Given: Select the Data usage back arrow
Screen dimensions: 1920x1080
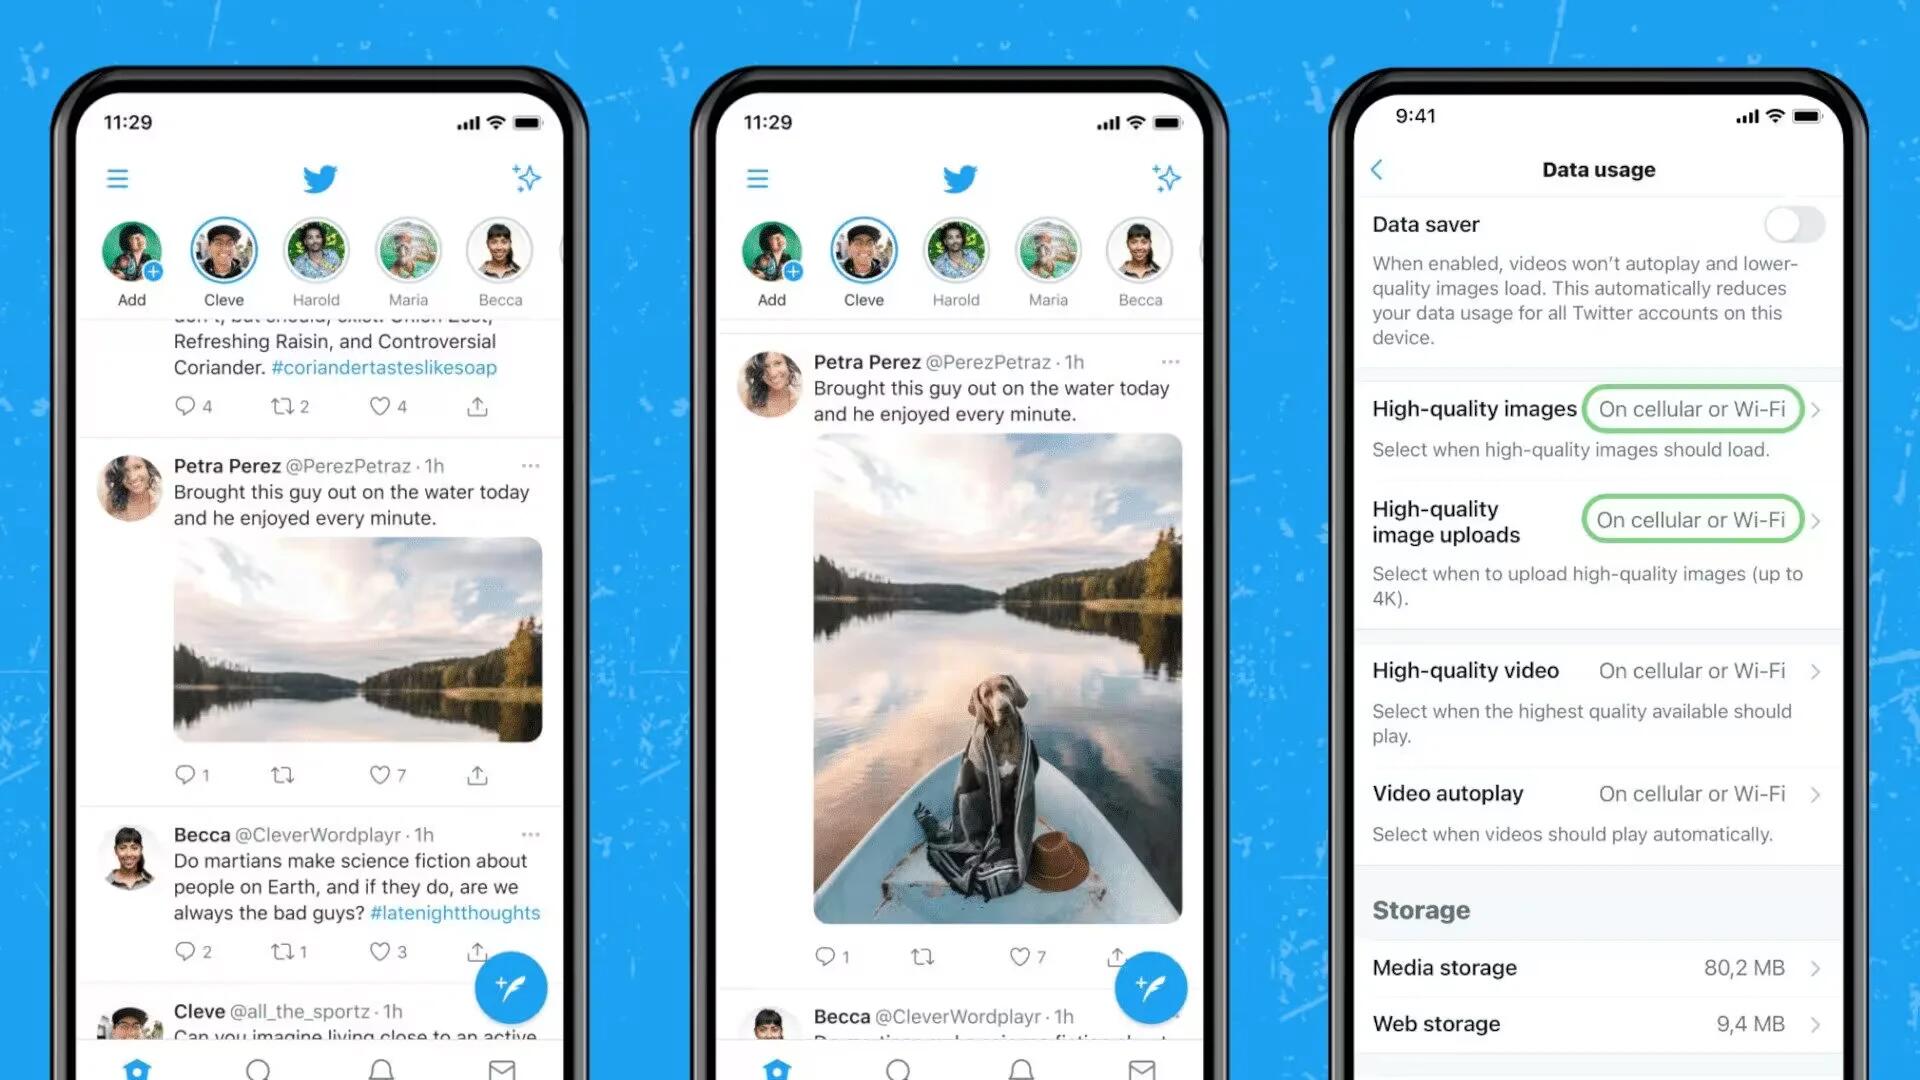Looking at the screenshot, I should pyautogui.click(x=1377, y=167).
